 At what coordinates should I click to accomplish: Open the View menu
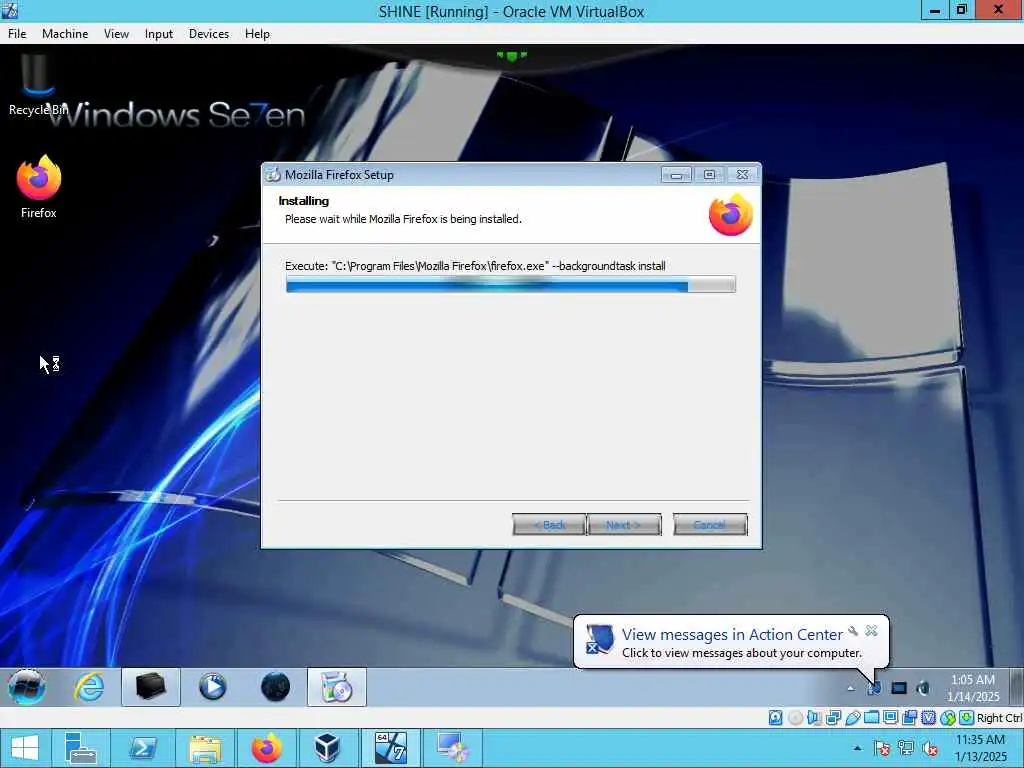[x=116, y=34]
